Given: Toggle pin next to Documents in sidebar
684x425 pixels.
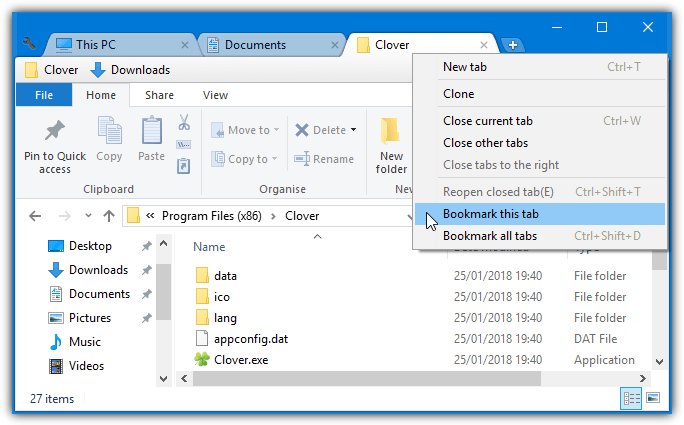Looking at the screenshot, I should point(147,294).
